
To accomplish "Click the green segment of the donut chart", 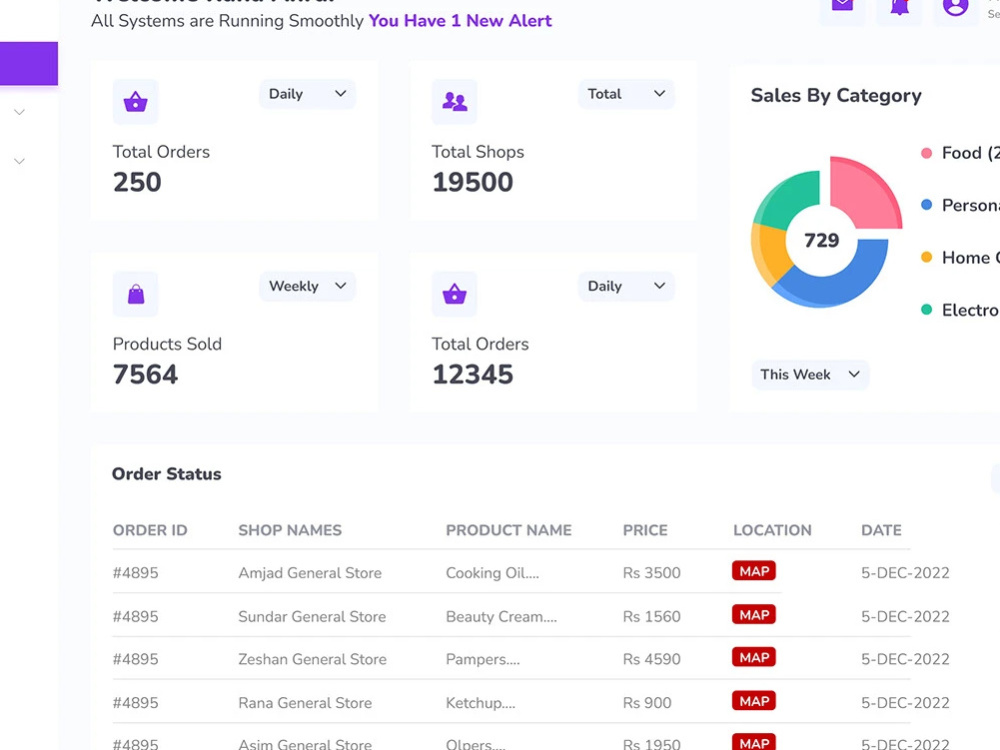I will pyautogui.click(x=790, y=199).
